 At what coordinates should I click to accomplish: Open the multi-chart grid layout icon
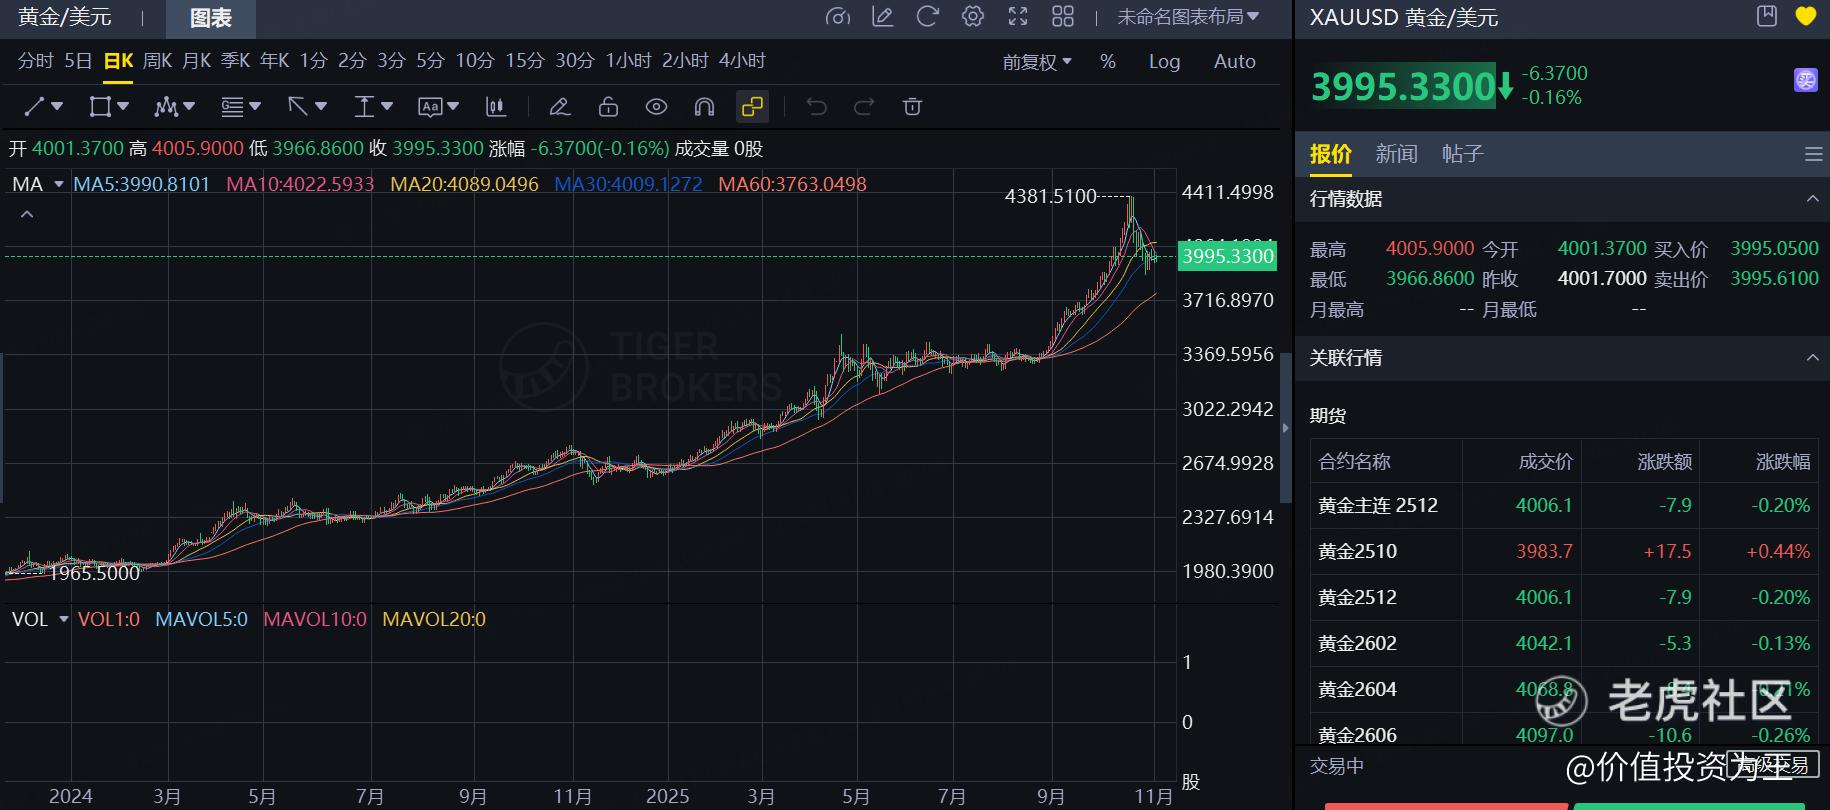pos(1063,17)
